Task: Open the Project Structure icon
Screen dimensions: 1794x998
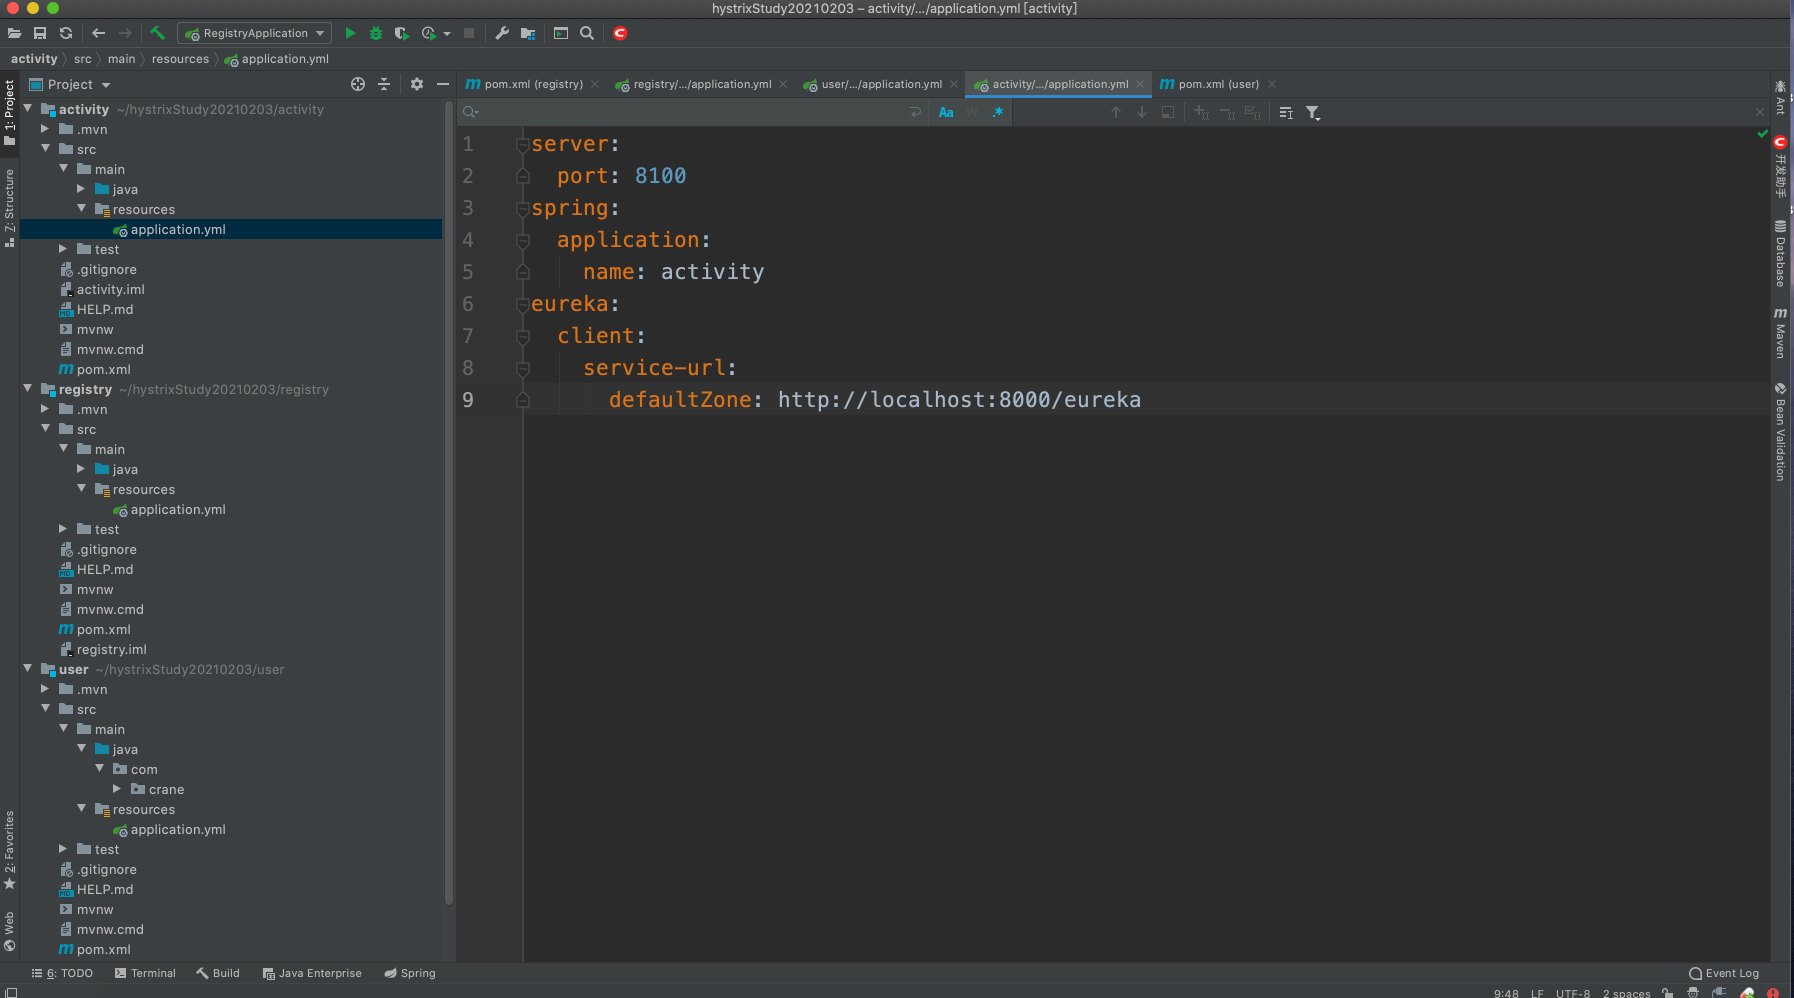Action: (x=528, y=33)
